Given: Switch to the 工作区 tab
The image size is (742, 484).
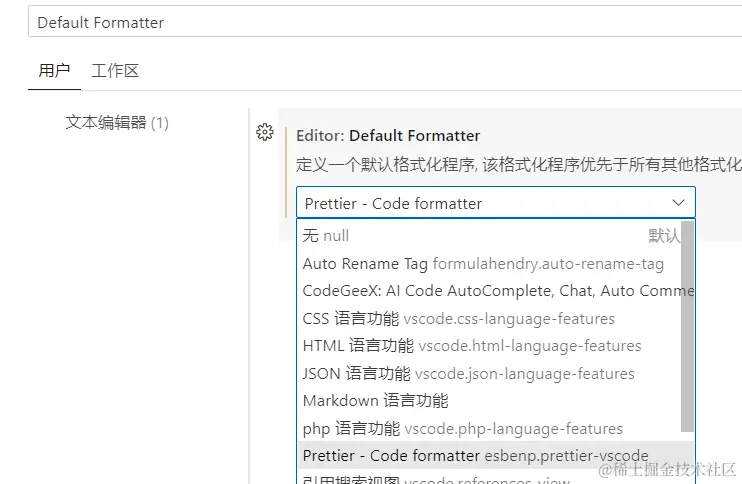Looking at the screenshot, I should click(x=115, y=70).
